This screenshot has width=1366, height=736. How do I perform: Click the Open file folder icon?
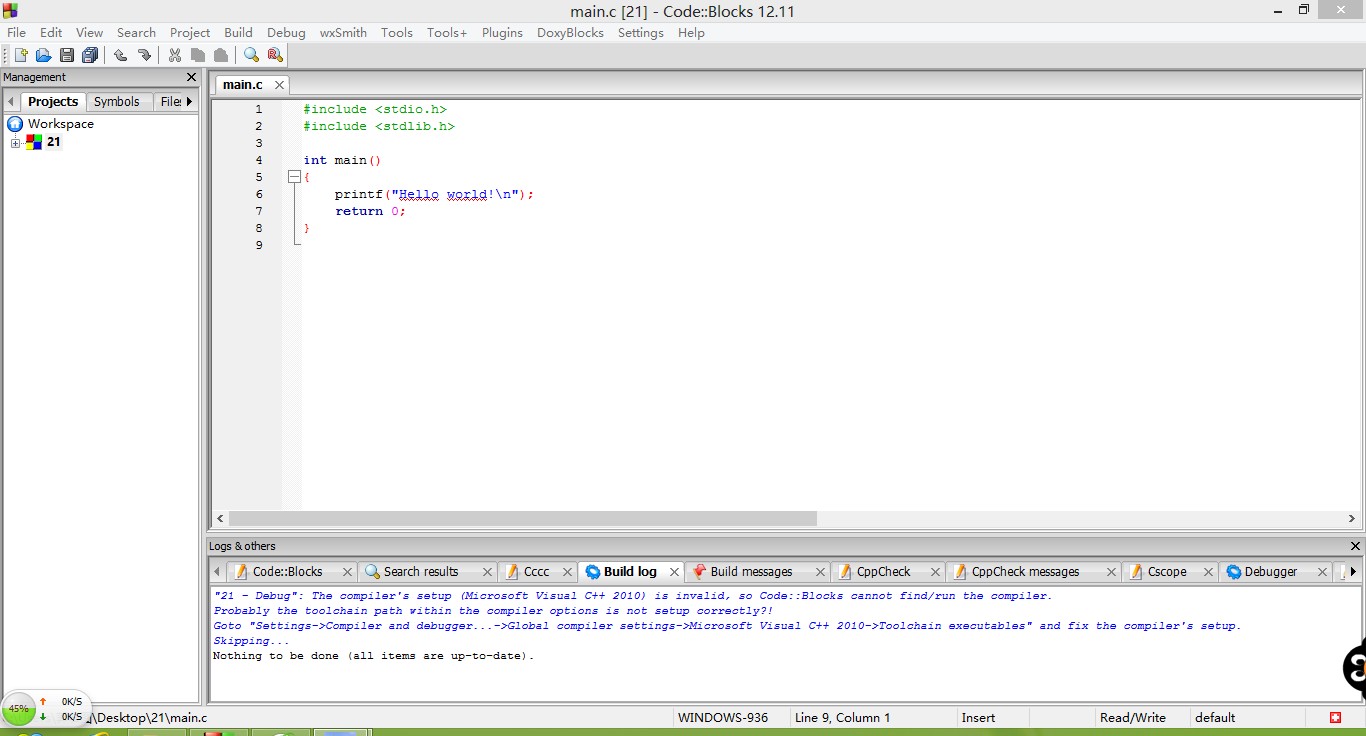(43, 56)
